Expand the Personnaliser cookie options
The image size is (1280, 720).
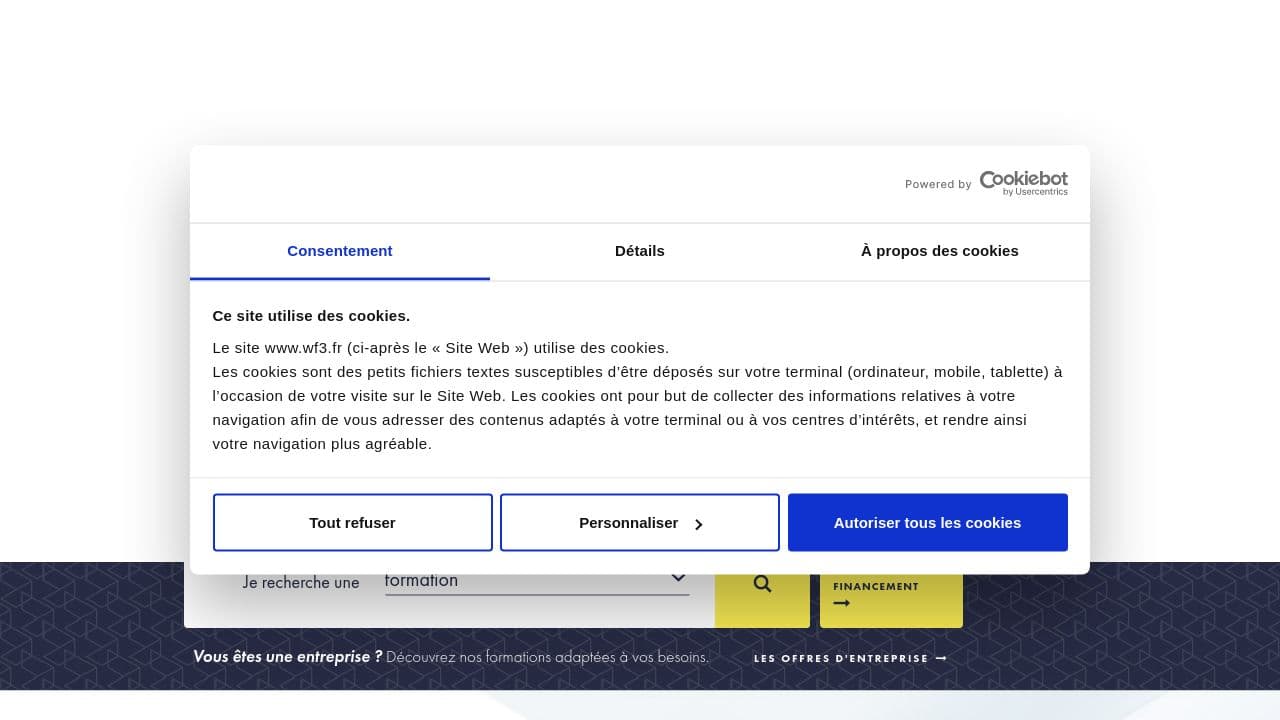point(640,522)
